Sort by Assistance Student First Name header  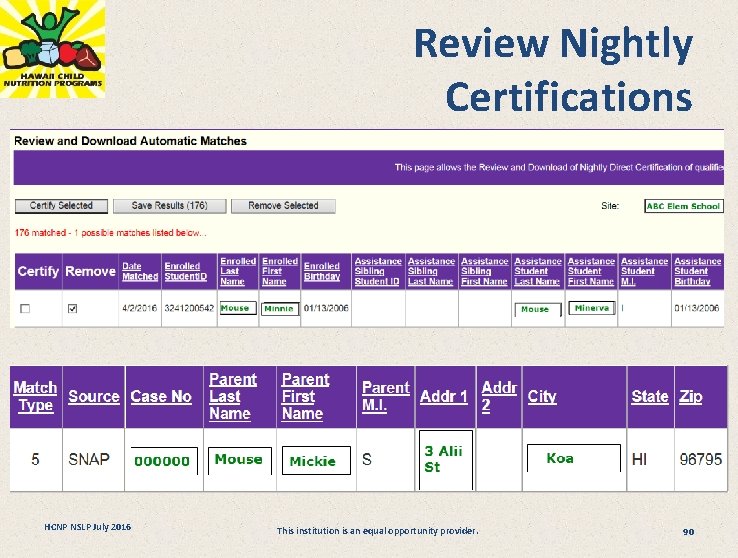click(591, 271)
